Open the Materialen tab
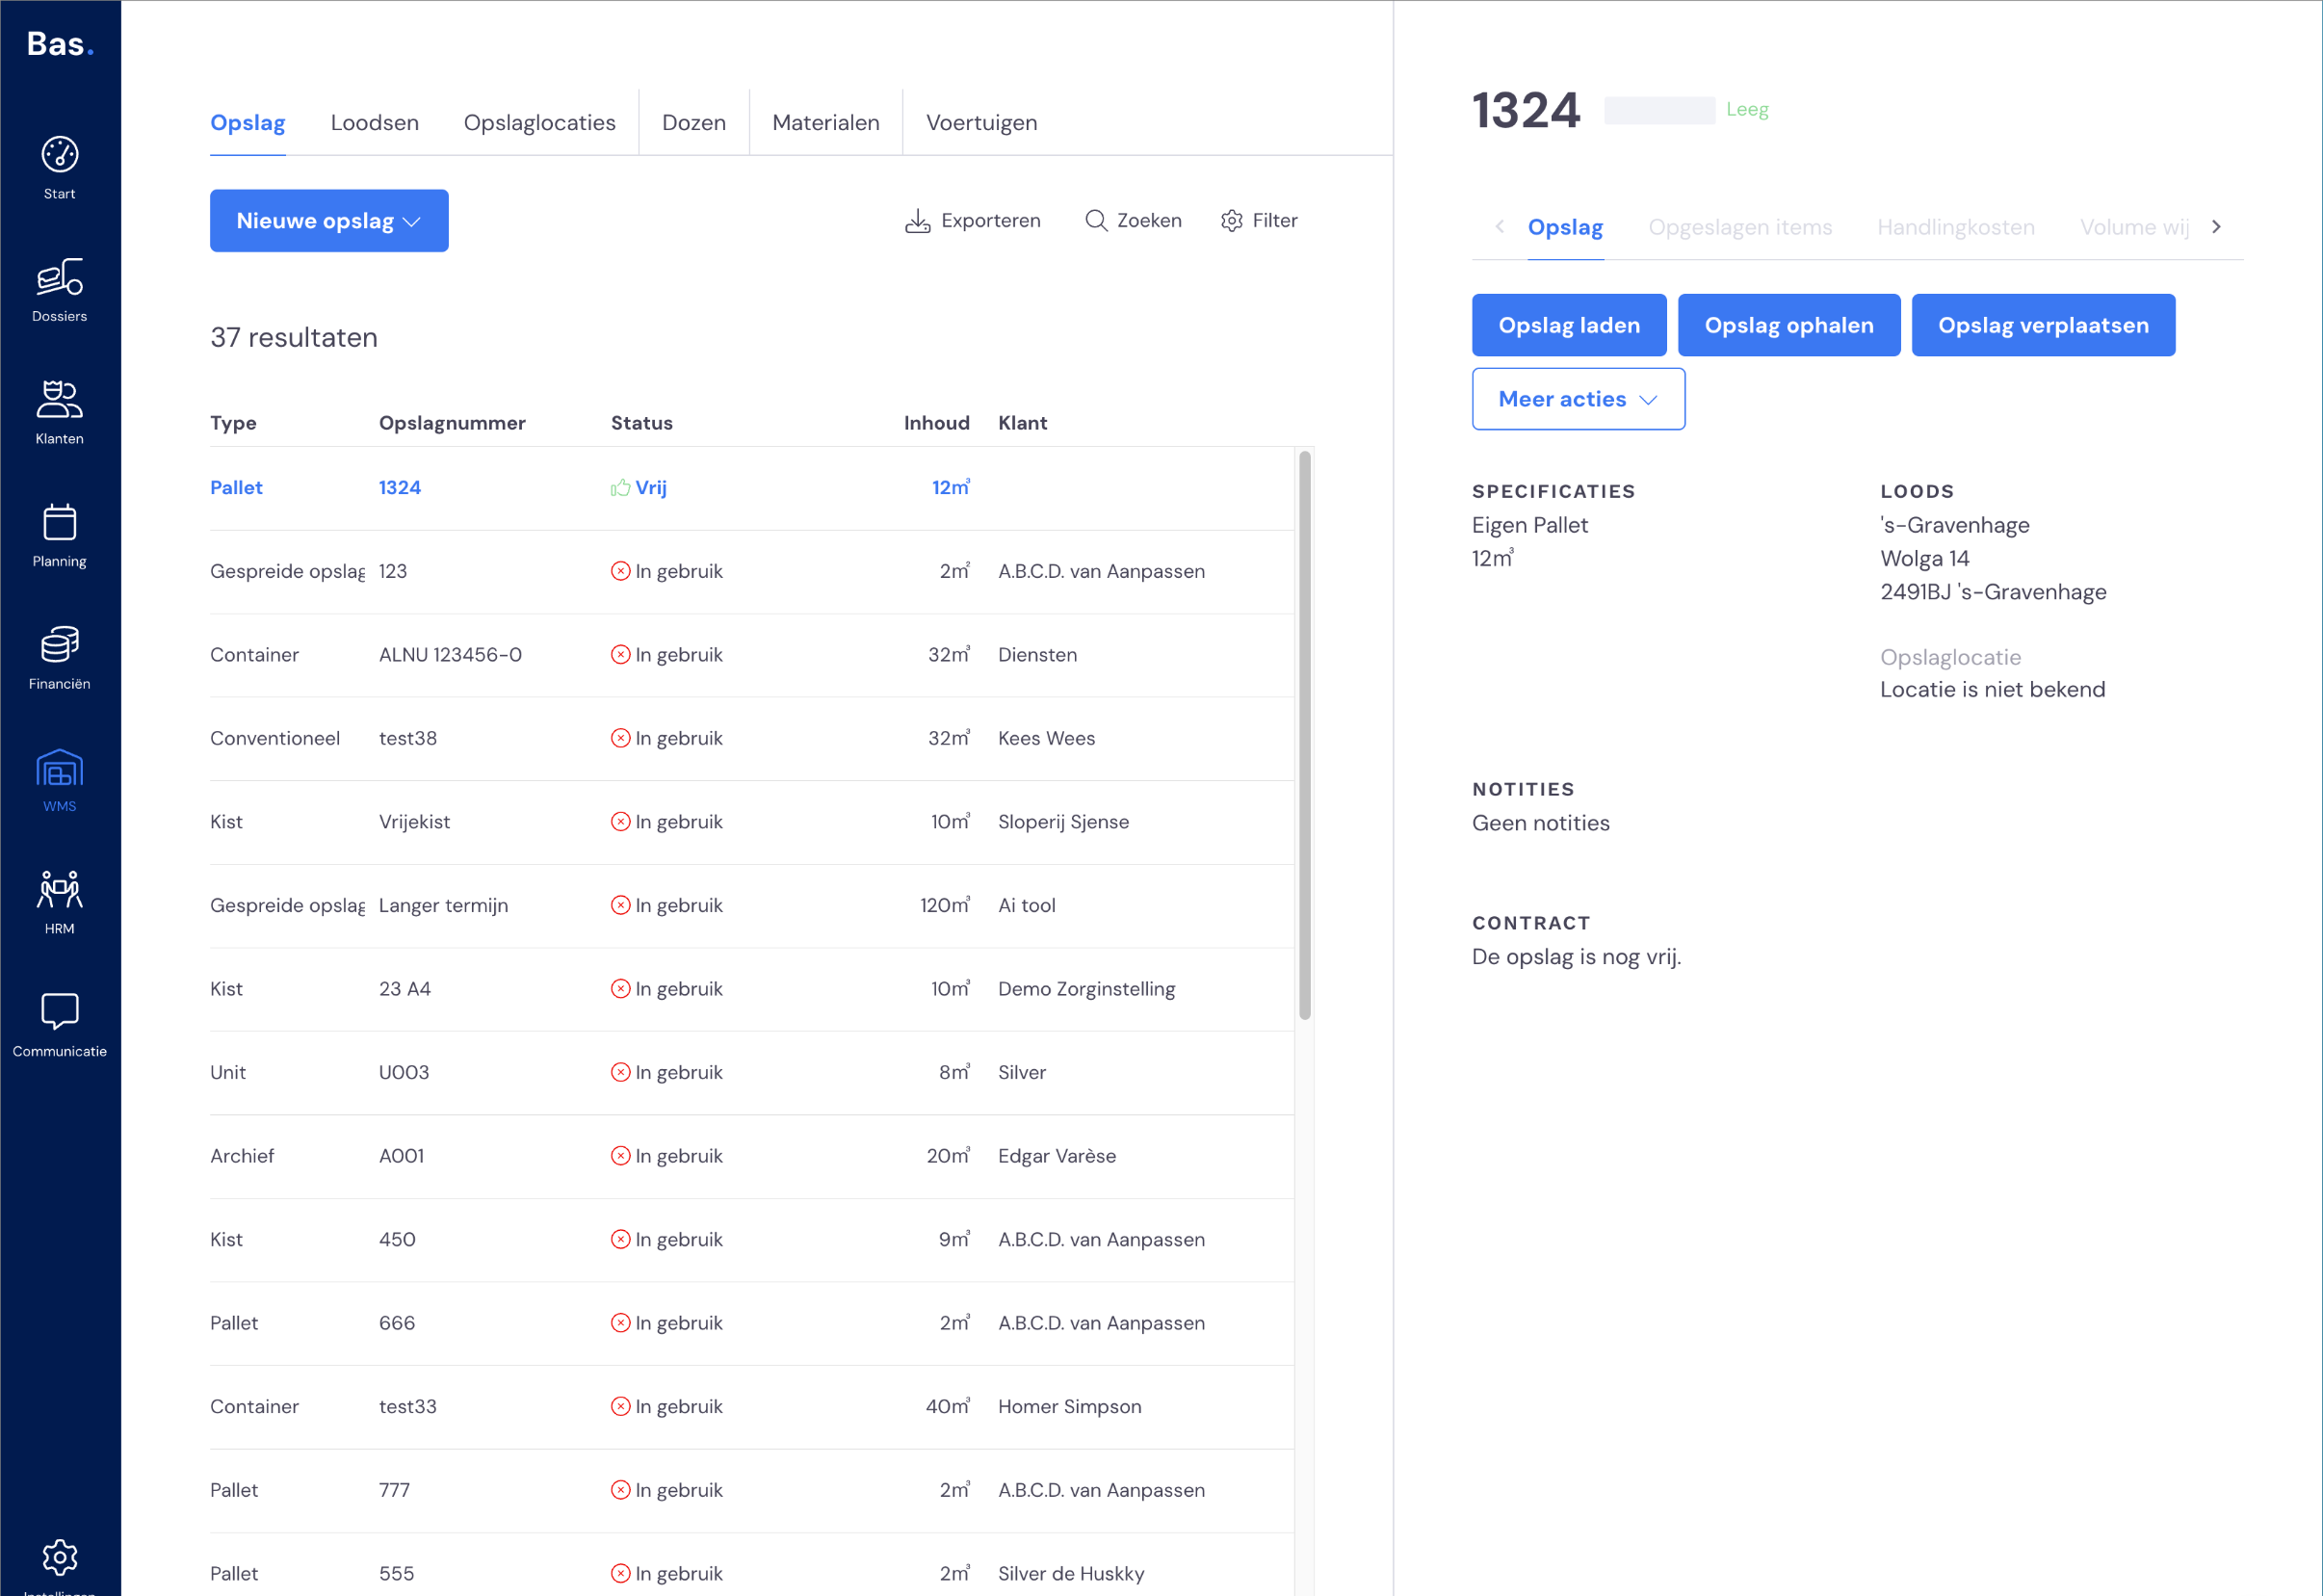The image size is (2323, 1596). point(826,123)
